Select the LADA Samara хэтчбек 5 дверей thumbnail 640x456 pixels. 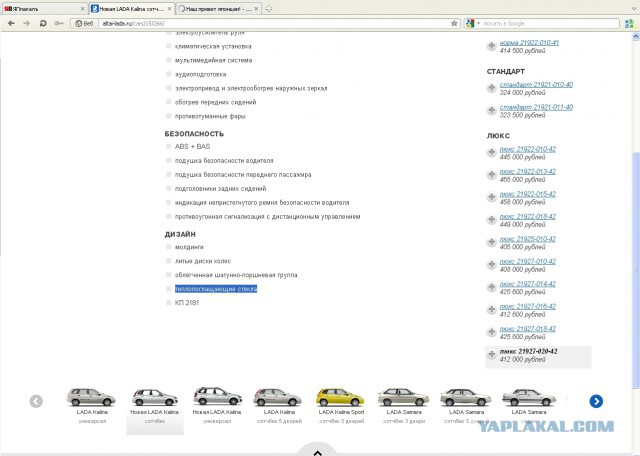coord(466,405)
